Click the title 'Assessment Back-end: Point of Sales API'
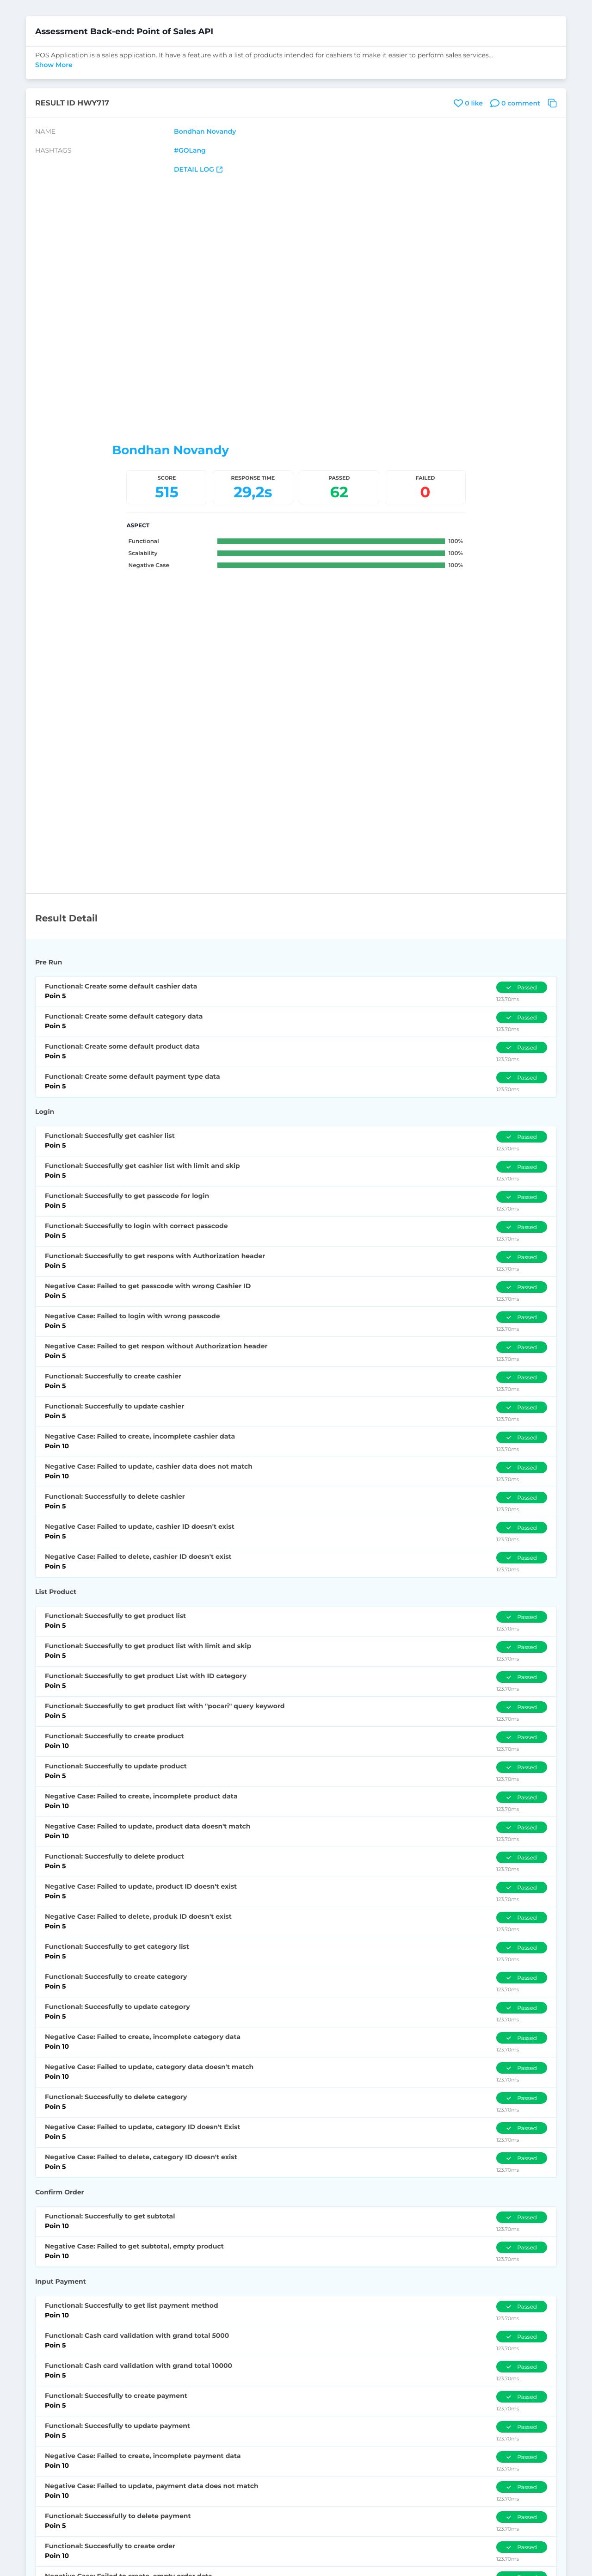 point(124,32)
